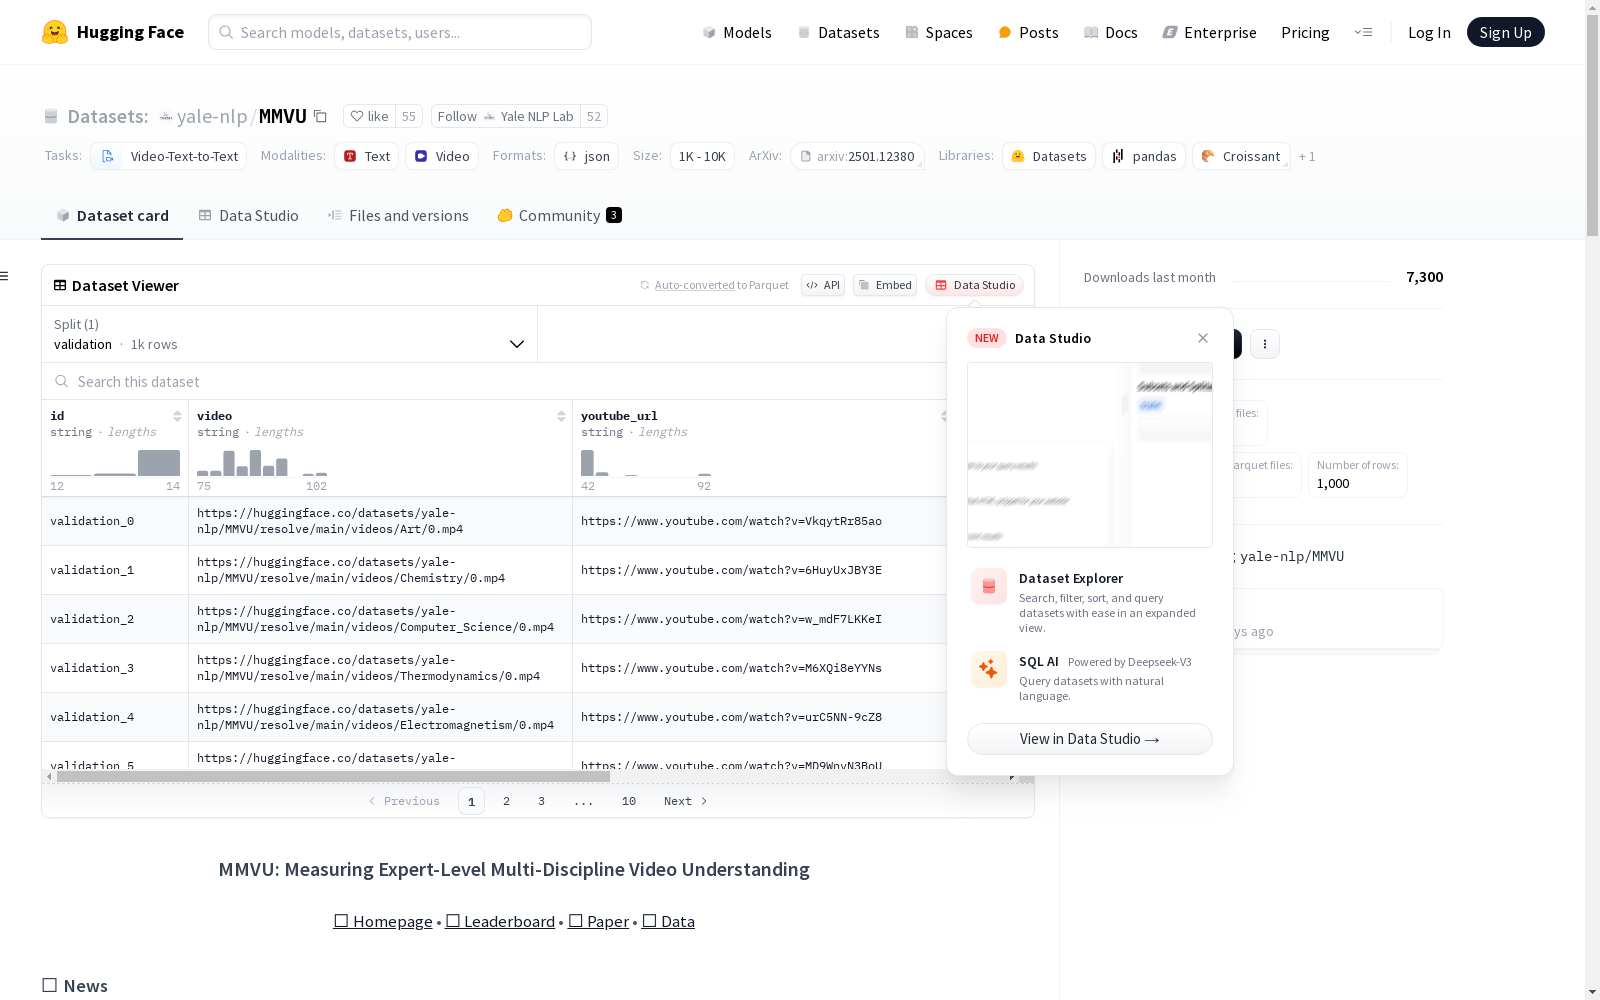Close the Data Studio popup
This screenshot has height=1000, width=1600.
tap(1203, 338)
